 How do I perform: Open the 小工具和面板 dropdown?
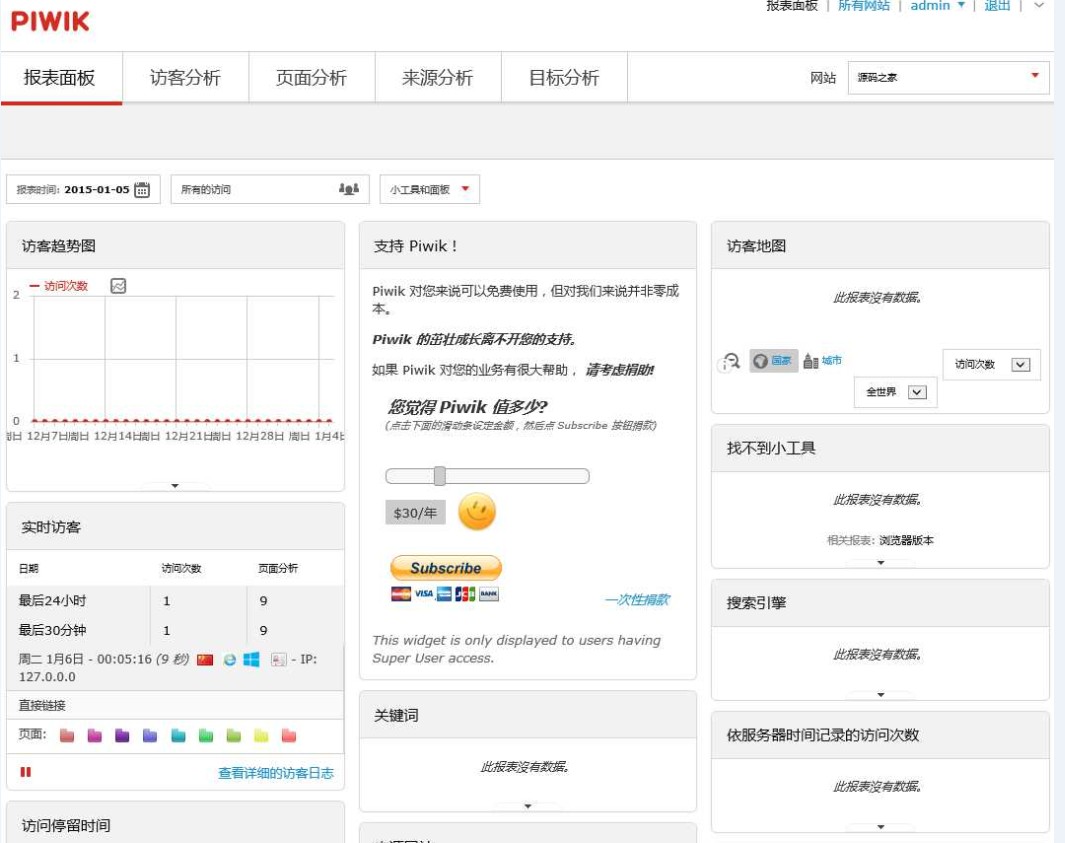click(429, 190)
